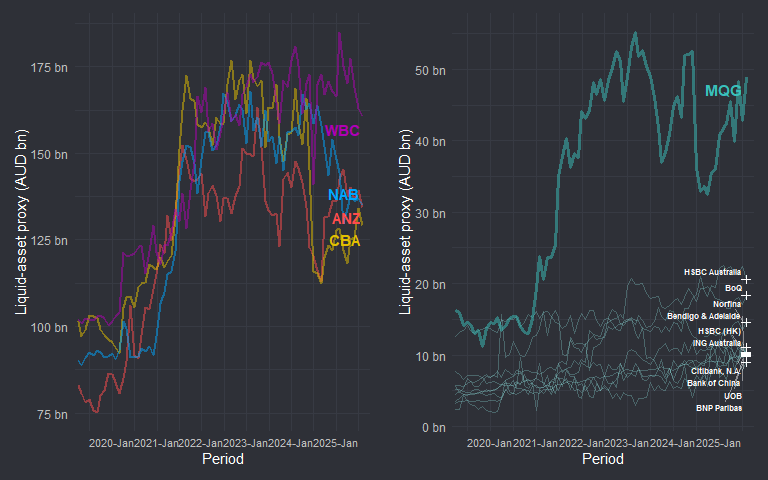This screenshot has width=768, height=480.
Task: Click the red ANZ series label
Action: [346, 219]
